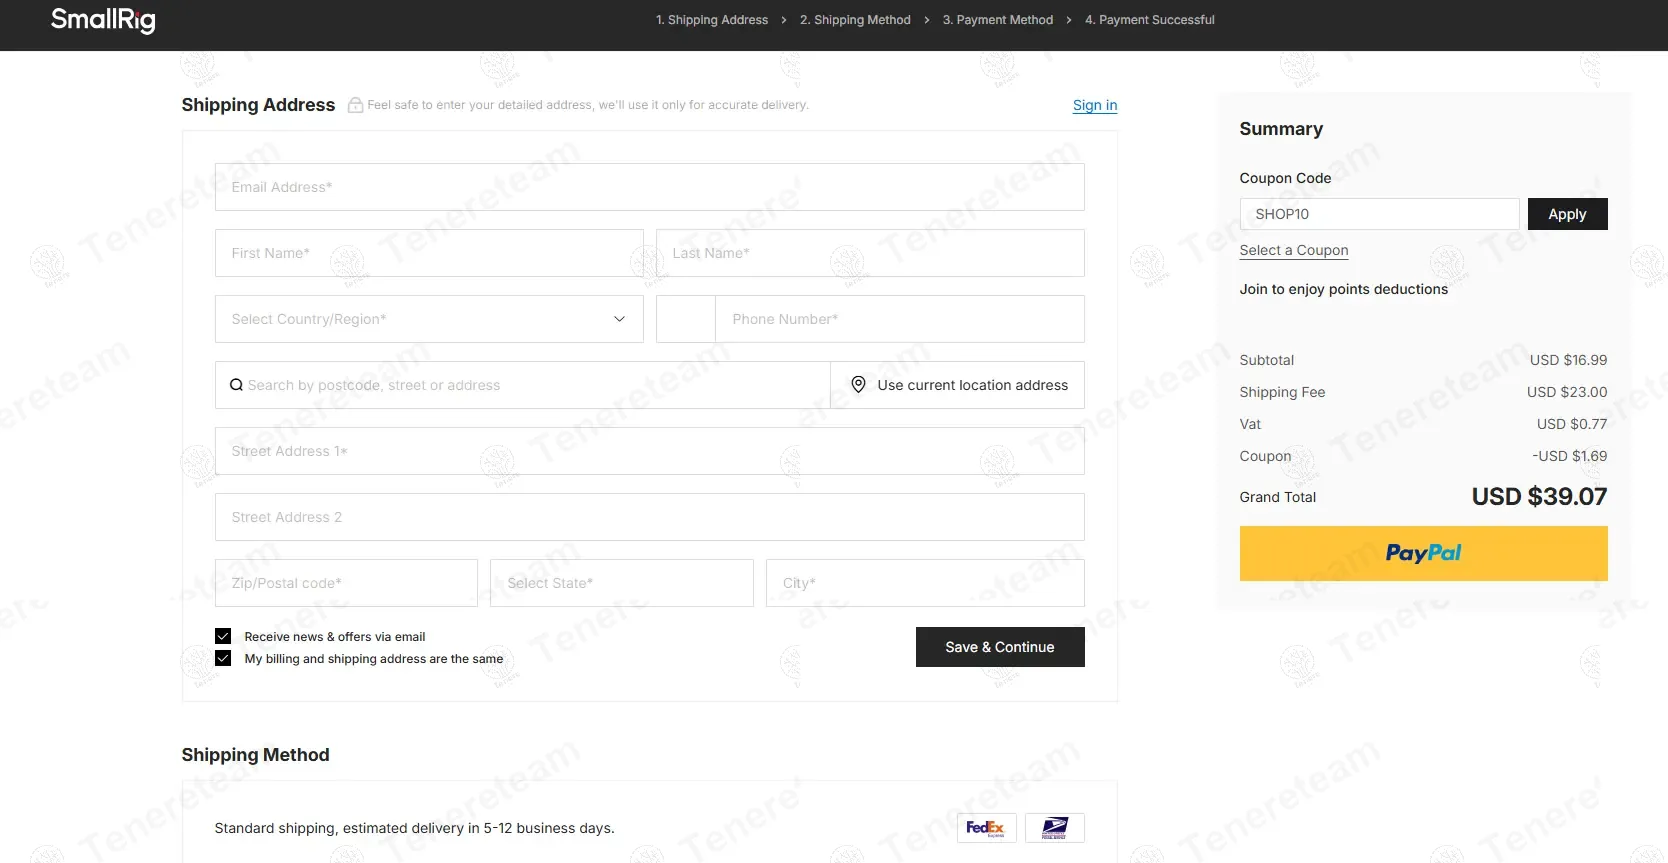Focus the Street Address 2 field
The image size is (1668, 863).
click(x=650, y=517)
